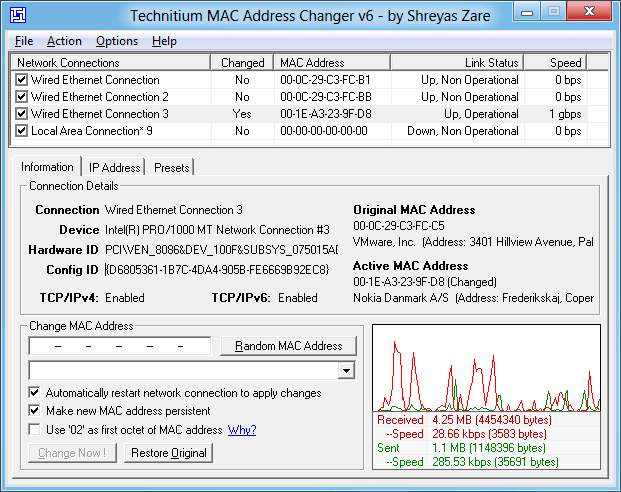Open the File menu
This screenshot has width=621, height=492.
(x=24, y=41)
